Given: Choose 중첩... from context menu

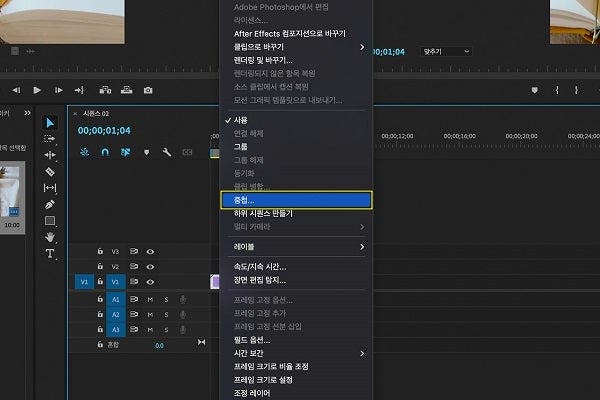Looking at the screenshot, I should tap(297, 200).
